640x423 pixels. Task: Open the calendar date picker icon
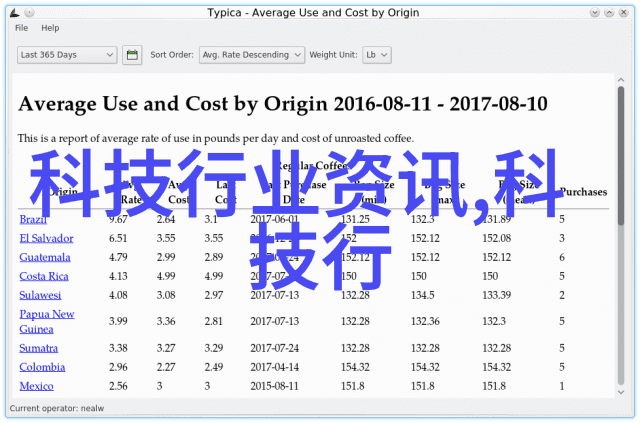tap(132, 55)
